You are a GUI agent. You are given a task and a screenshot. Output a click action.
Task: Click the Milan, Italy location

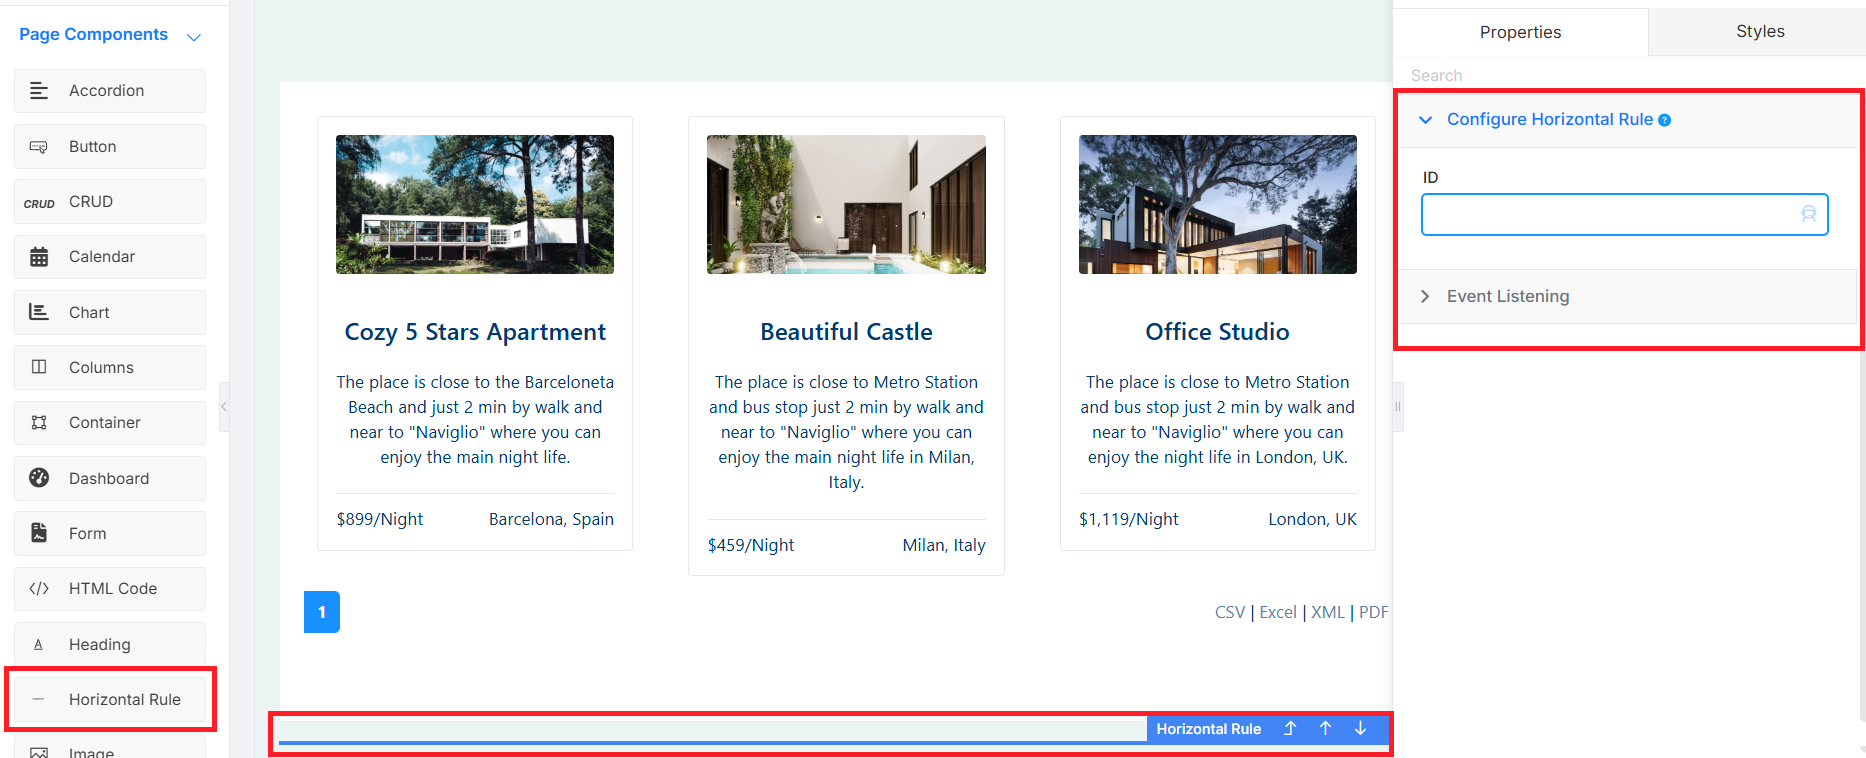pos(944,545)
